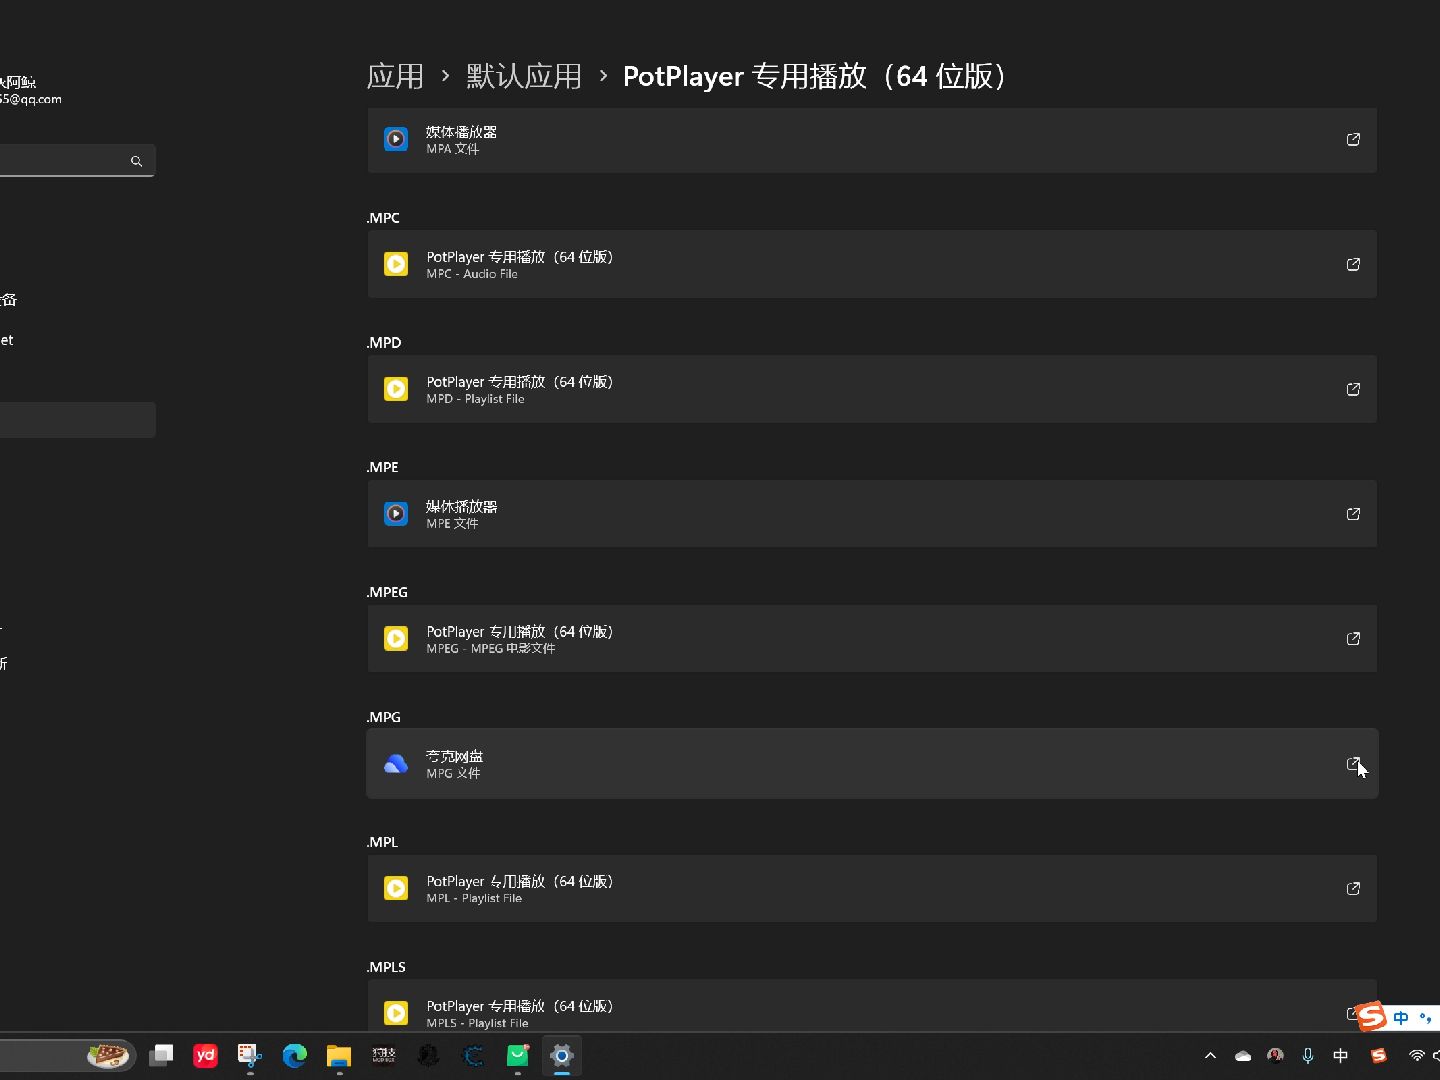Open Task View on the taskbar
The height and width of the screenshot is (1080, 1440).
(x=161, y=1055)
